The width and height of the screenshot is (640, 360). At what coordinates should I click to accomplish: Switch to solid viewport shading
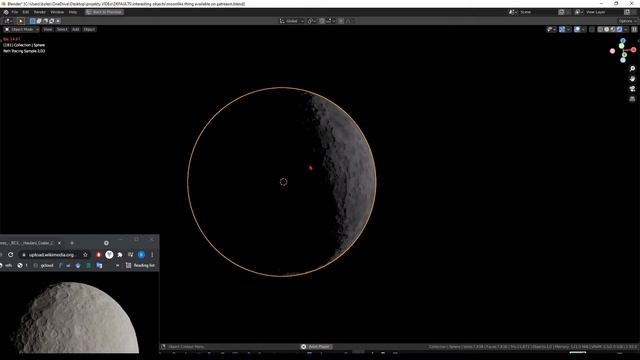tap(607, 29)
